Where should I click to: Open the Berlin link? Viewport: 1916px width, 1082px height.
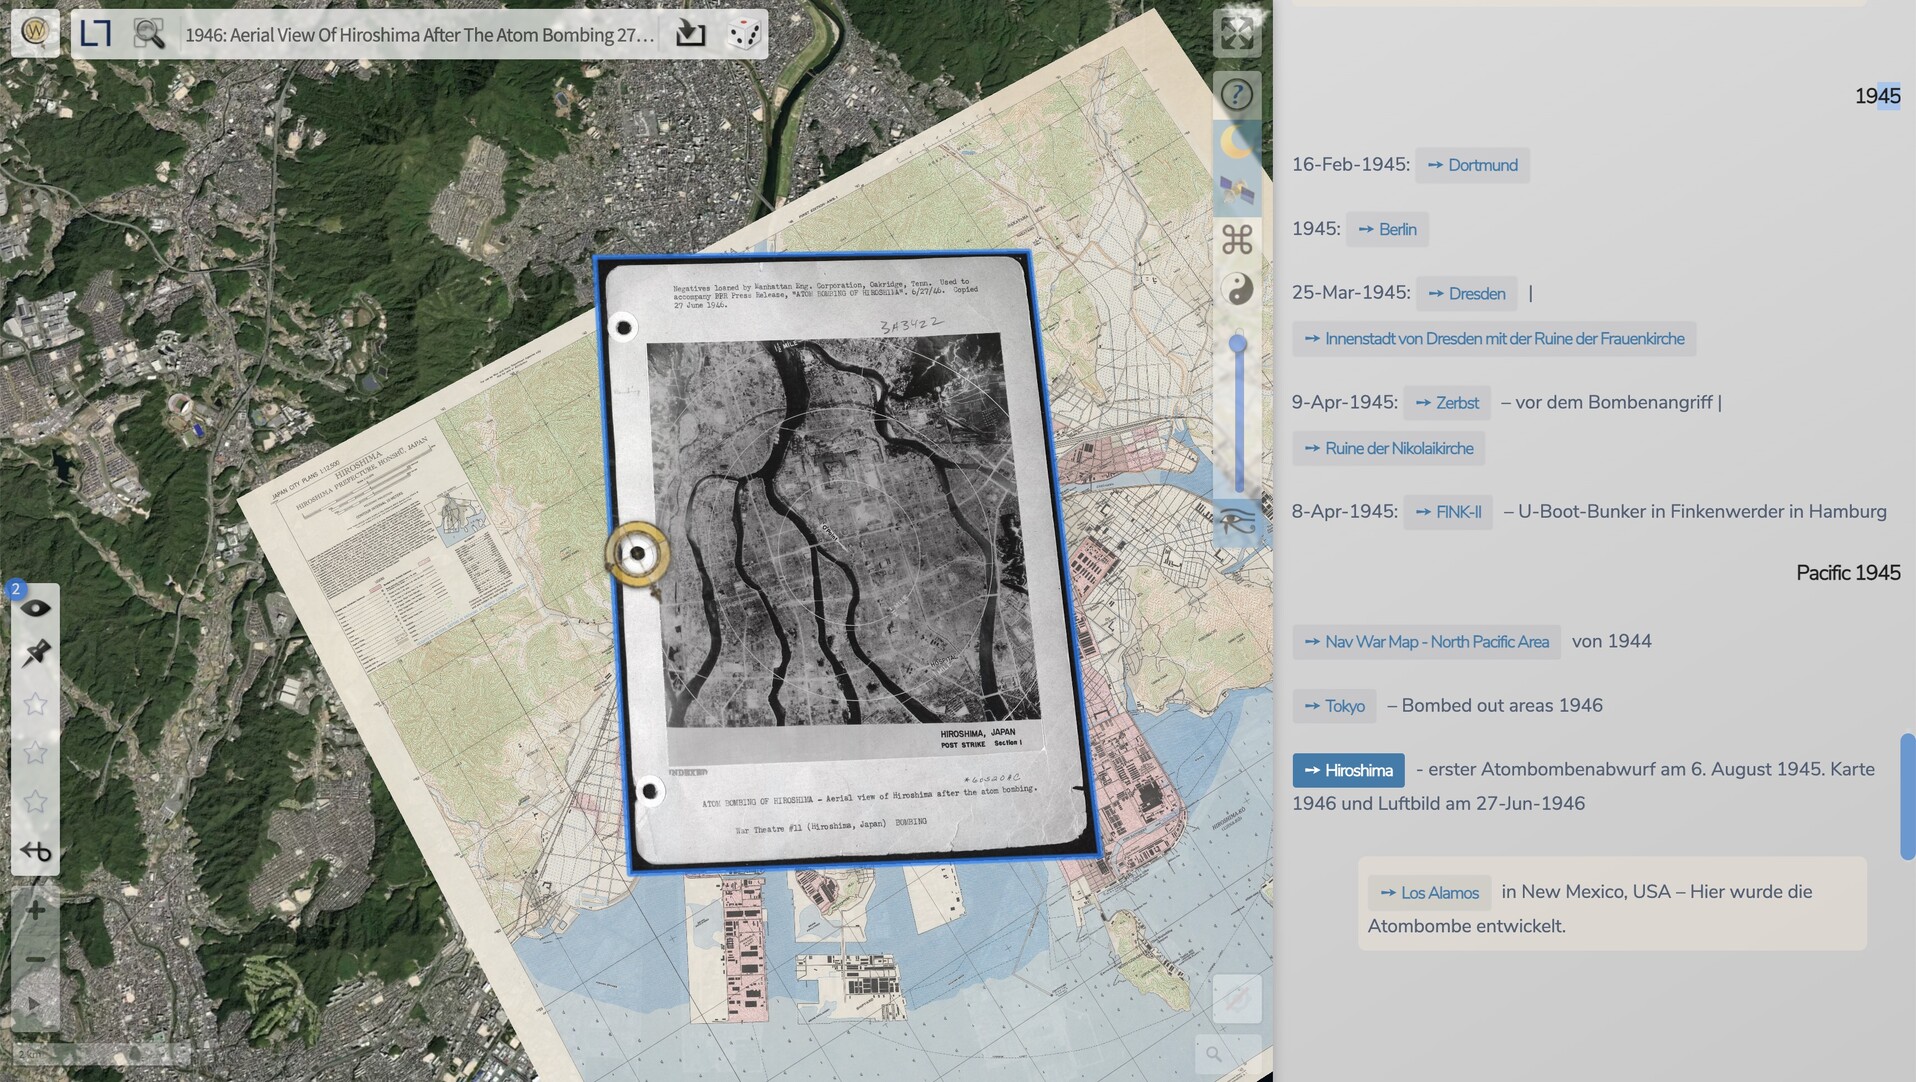click(x=1387, y=229)
